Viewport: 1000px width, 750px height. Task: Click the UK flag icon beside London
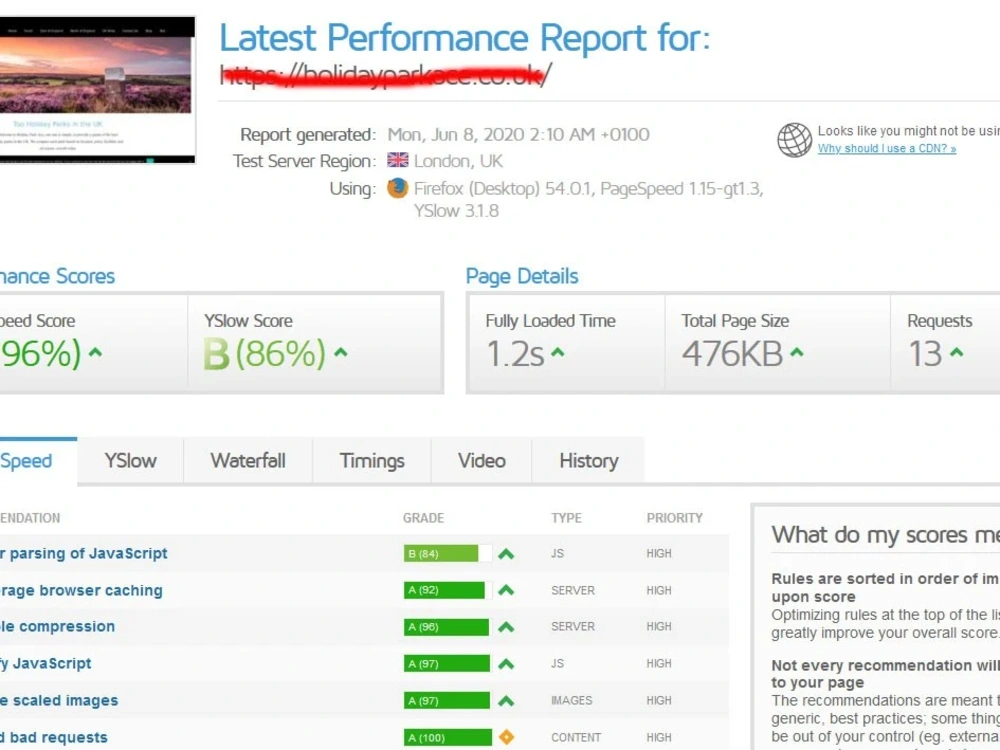click(397, 160)
